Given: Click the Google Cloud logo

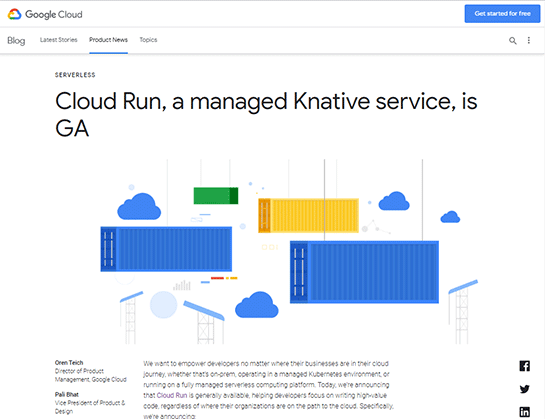Looking at the screenshot, I should [x=45, y=14].
